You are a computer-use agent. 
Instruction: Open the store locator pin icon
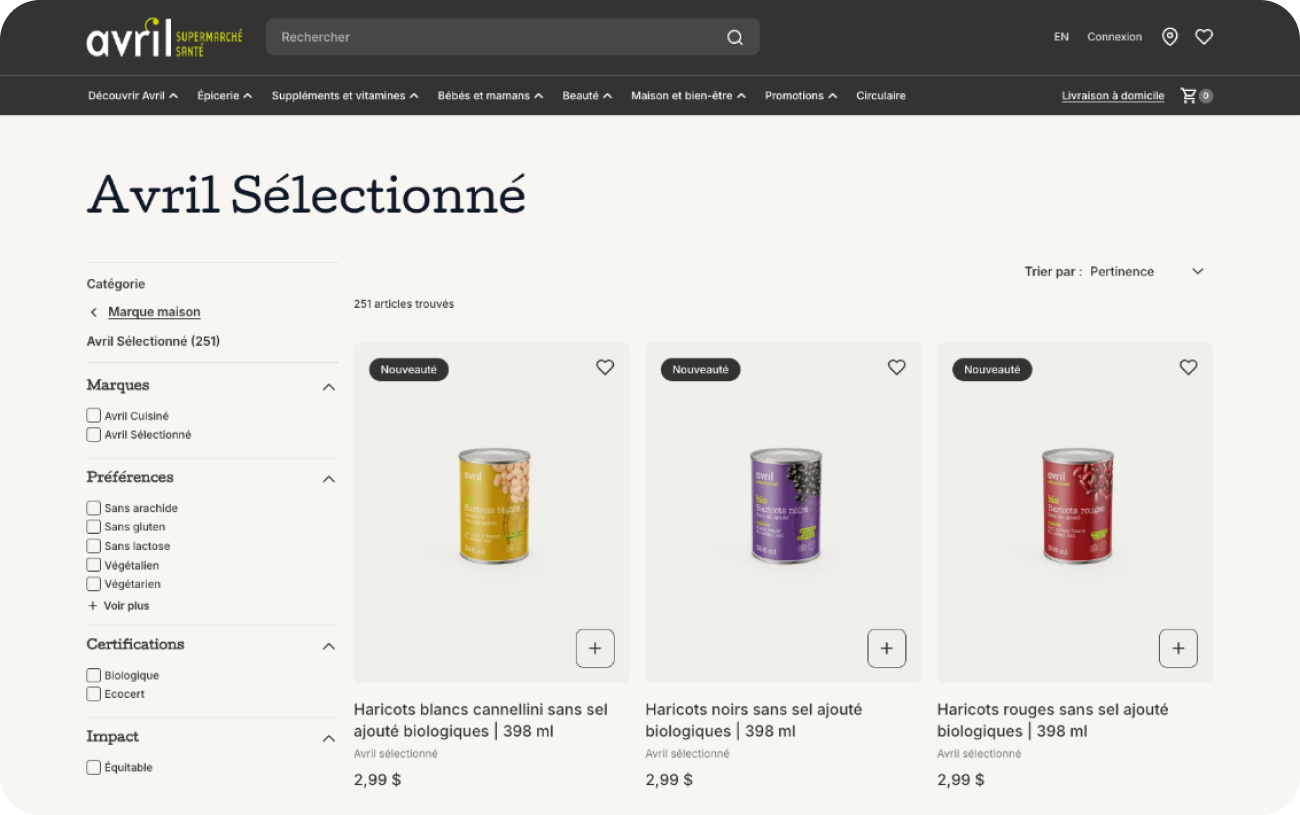1169,37
